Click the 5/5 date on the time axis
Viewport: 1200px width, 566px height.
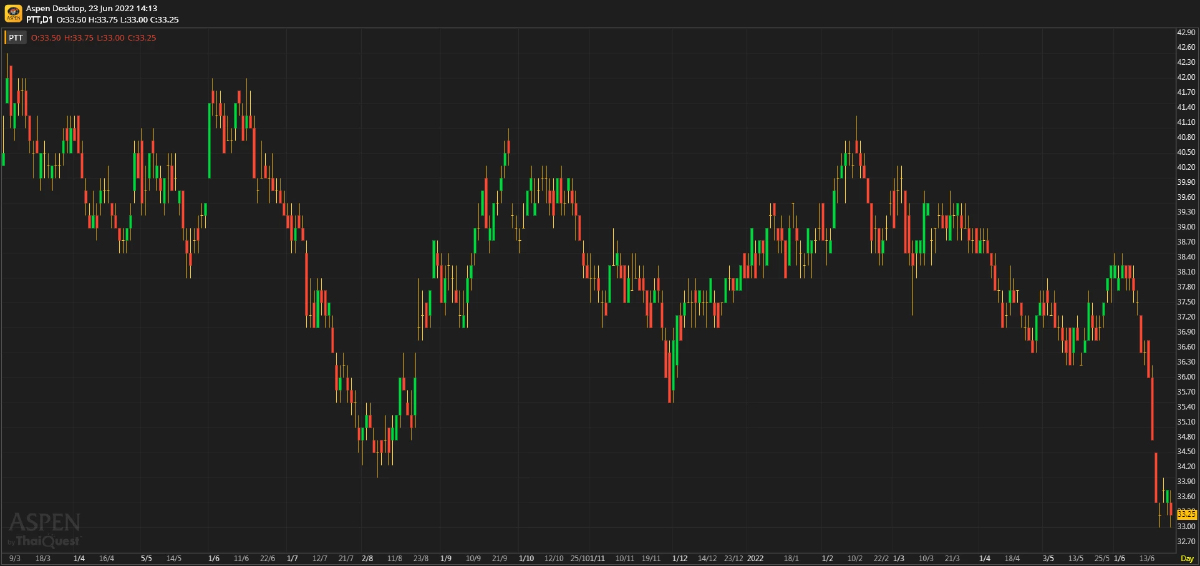pos(147,557)
